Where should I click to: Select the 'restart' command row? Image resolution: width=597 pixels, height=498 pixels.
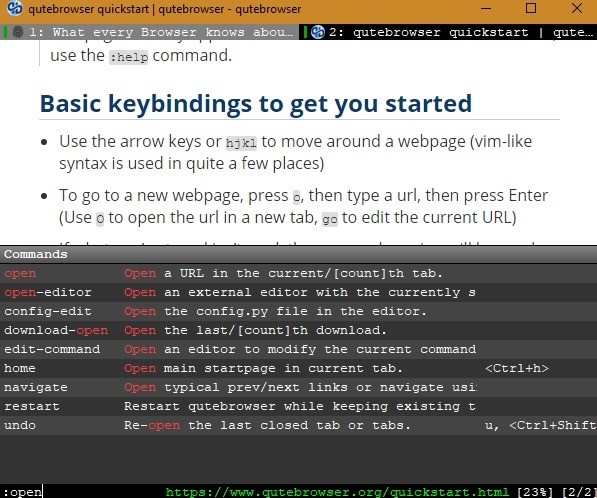coord(298,407)
